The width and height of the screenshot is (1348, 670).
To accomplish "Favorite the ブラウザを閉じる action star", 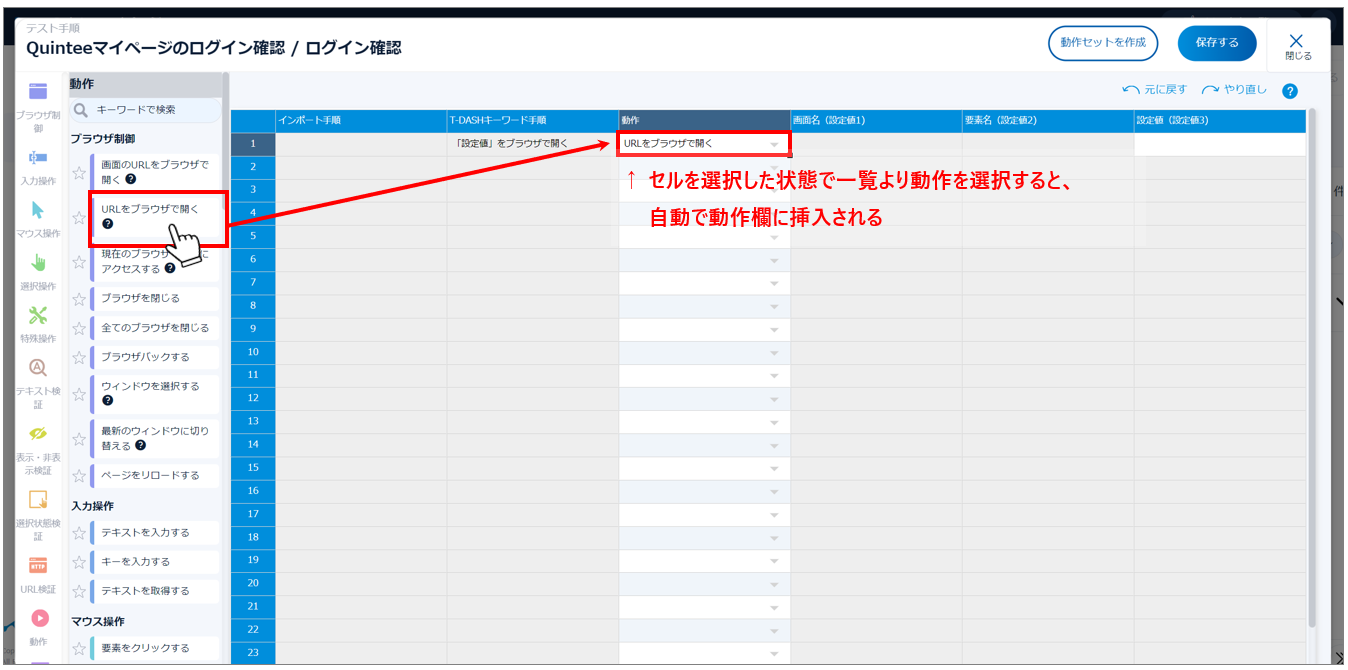I will click(x=79, y=299).
